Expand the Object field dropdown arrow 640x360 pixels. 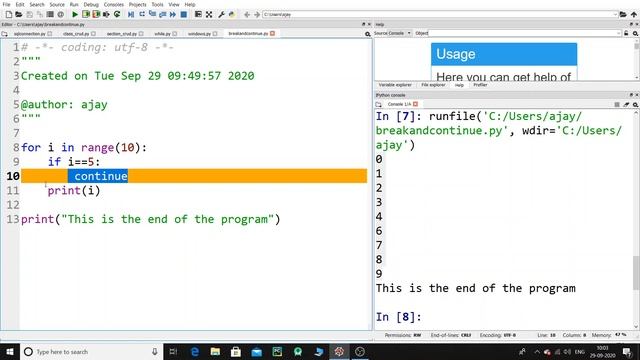(619, 33)
